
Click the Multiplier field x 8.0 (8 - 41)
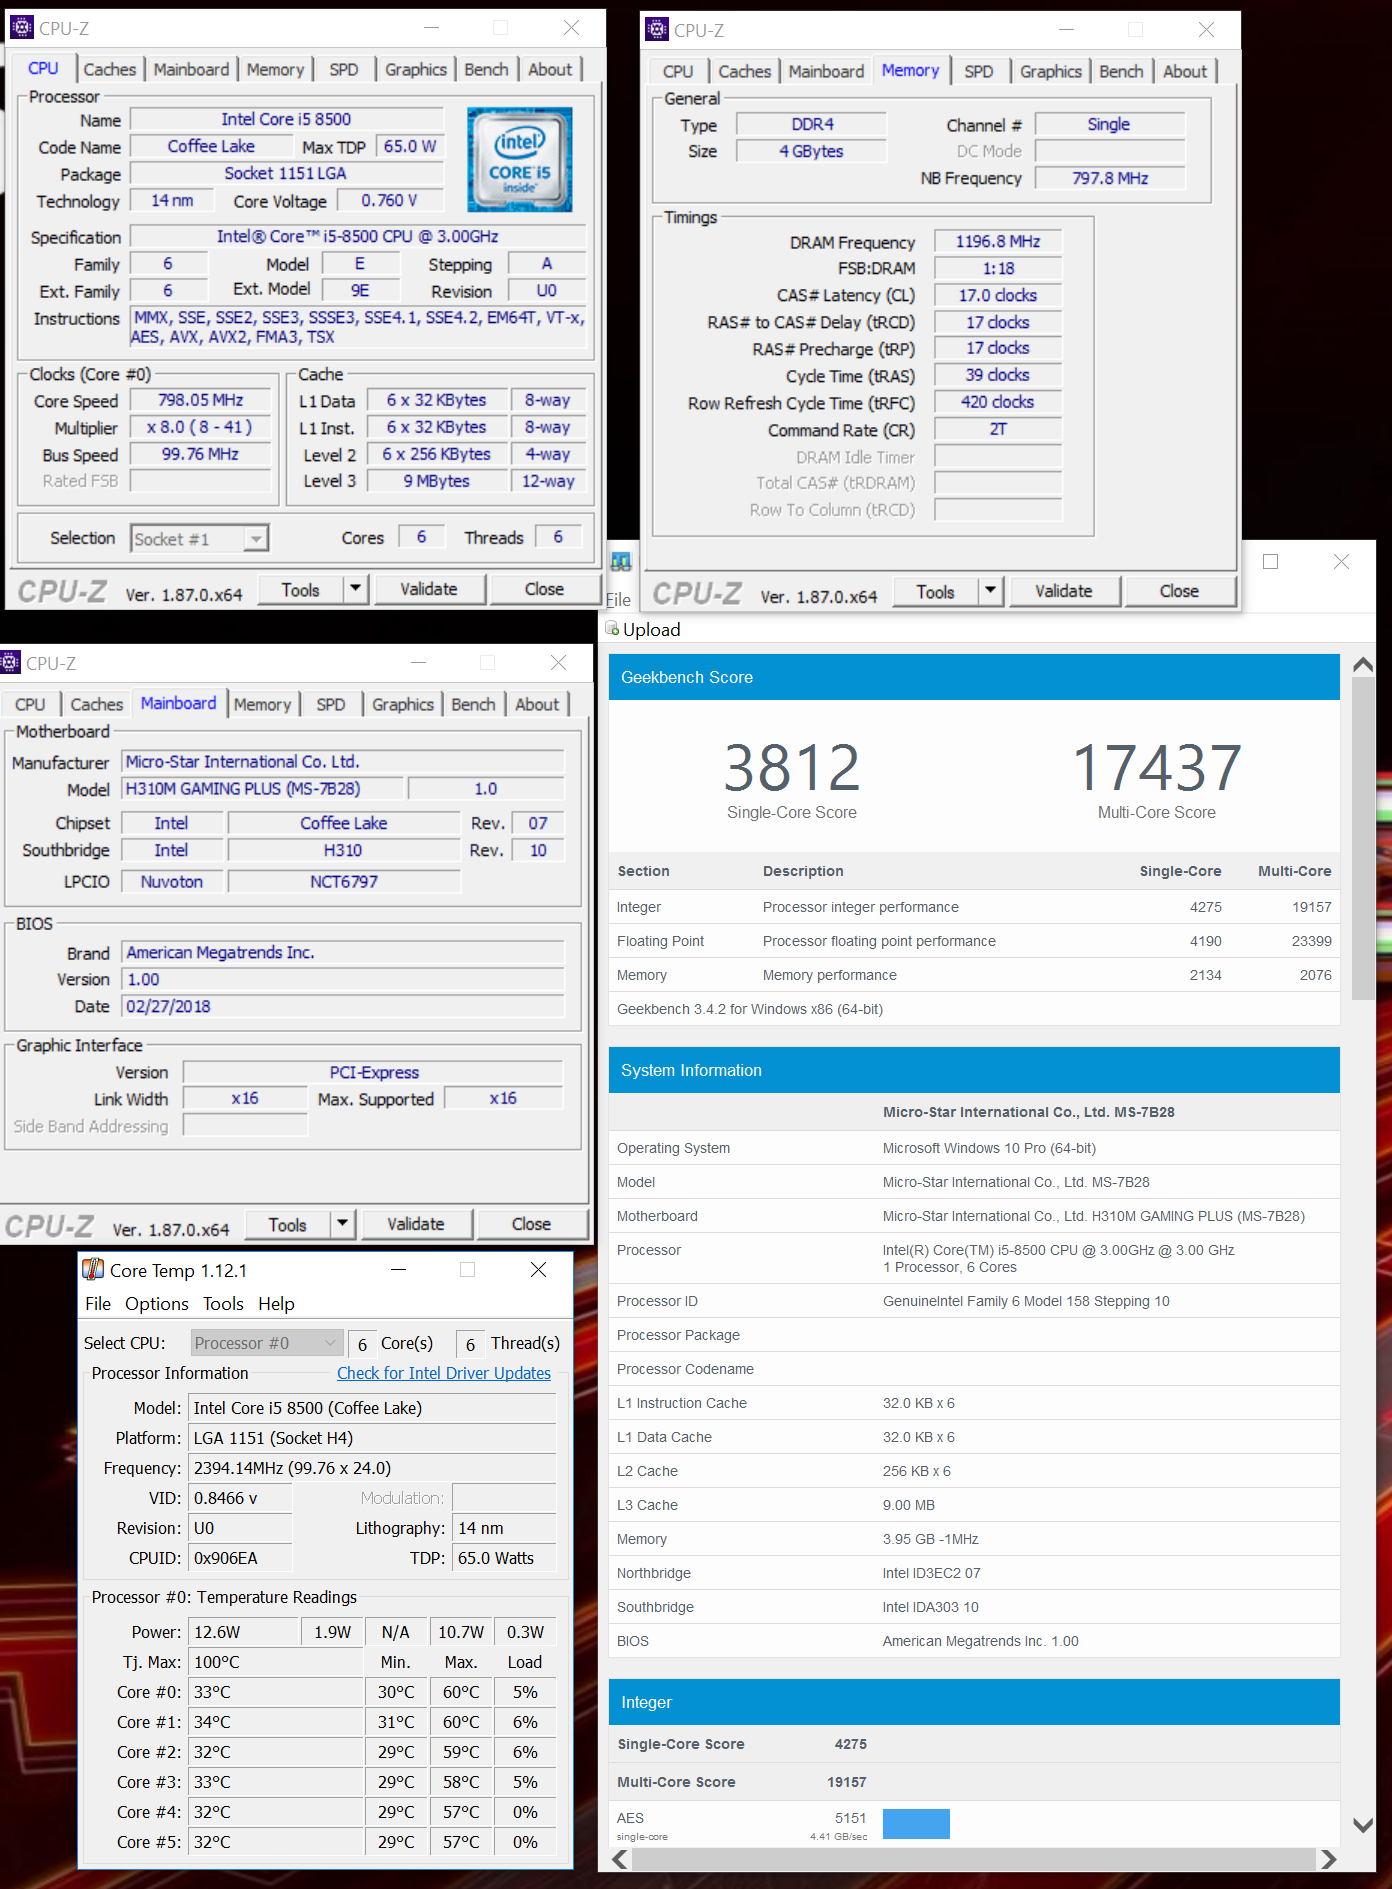point(201,427)
